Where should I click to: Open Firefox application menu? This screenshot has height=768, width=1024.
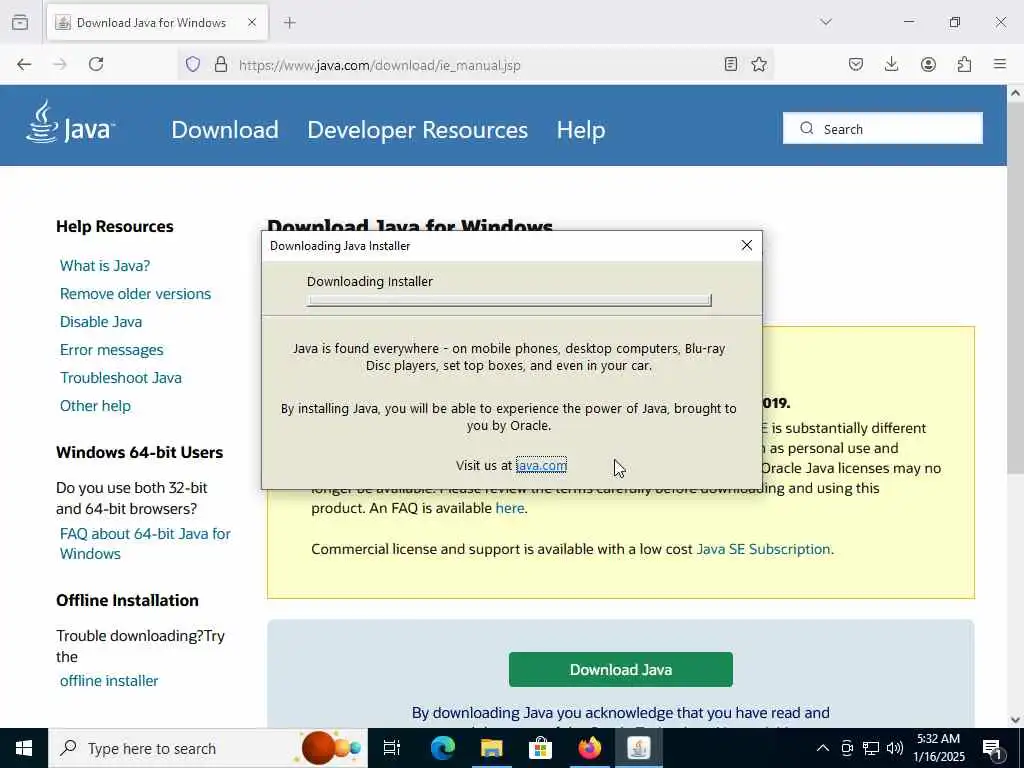point(1000,64)
